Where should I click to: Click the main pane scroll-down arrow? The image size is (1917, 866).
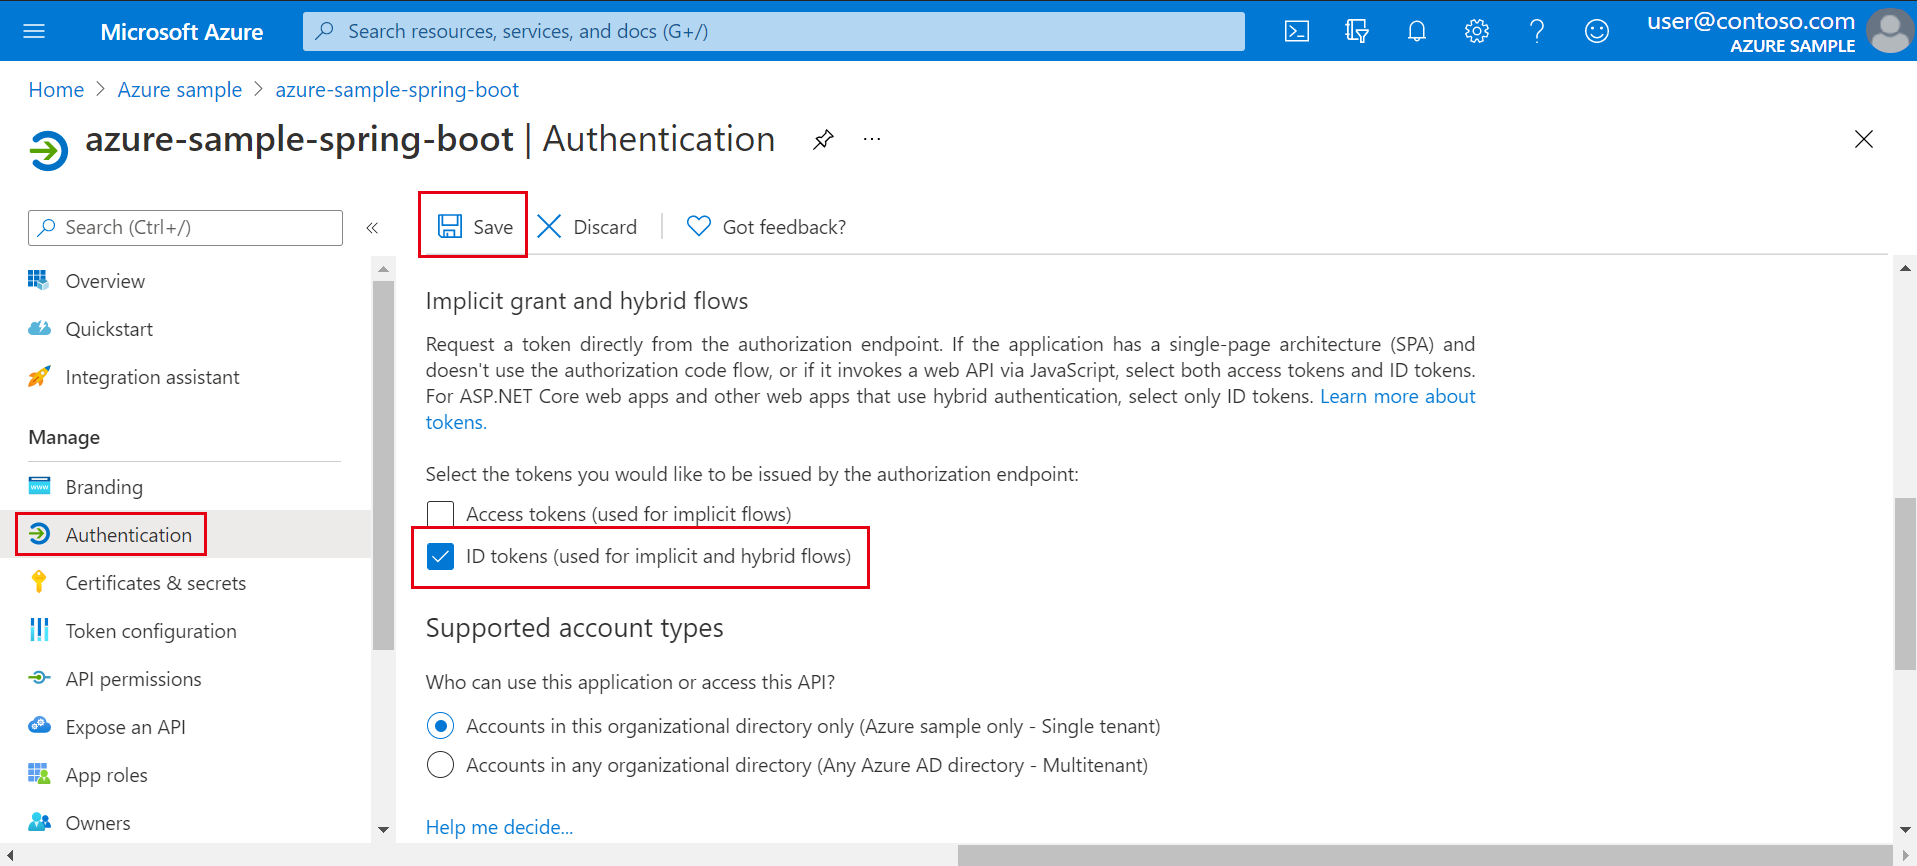tap(1905, 830)
